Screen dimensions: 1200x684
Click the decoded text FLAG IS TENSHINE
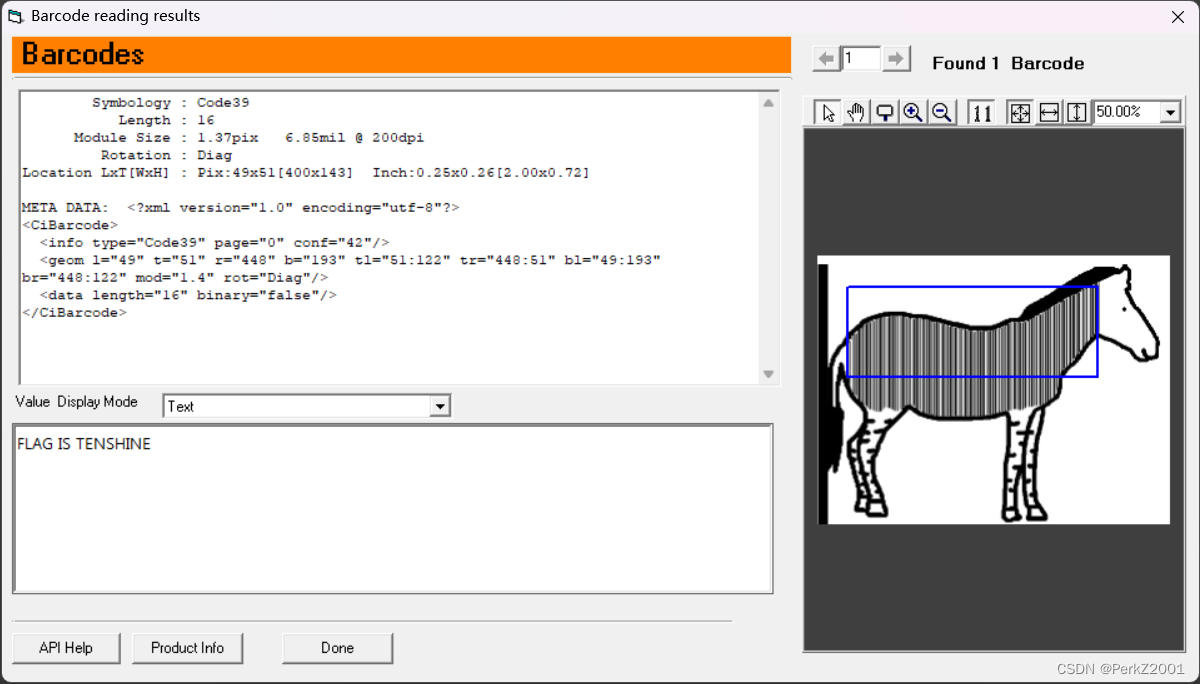pyautogui.click(x=84, y=444)
